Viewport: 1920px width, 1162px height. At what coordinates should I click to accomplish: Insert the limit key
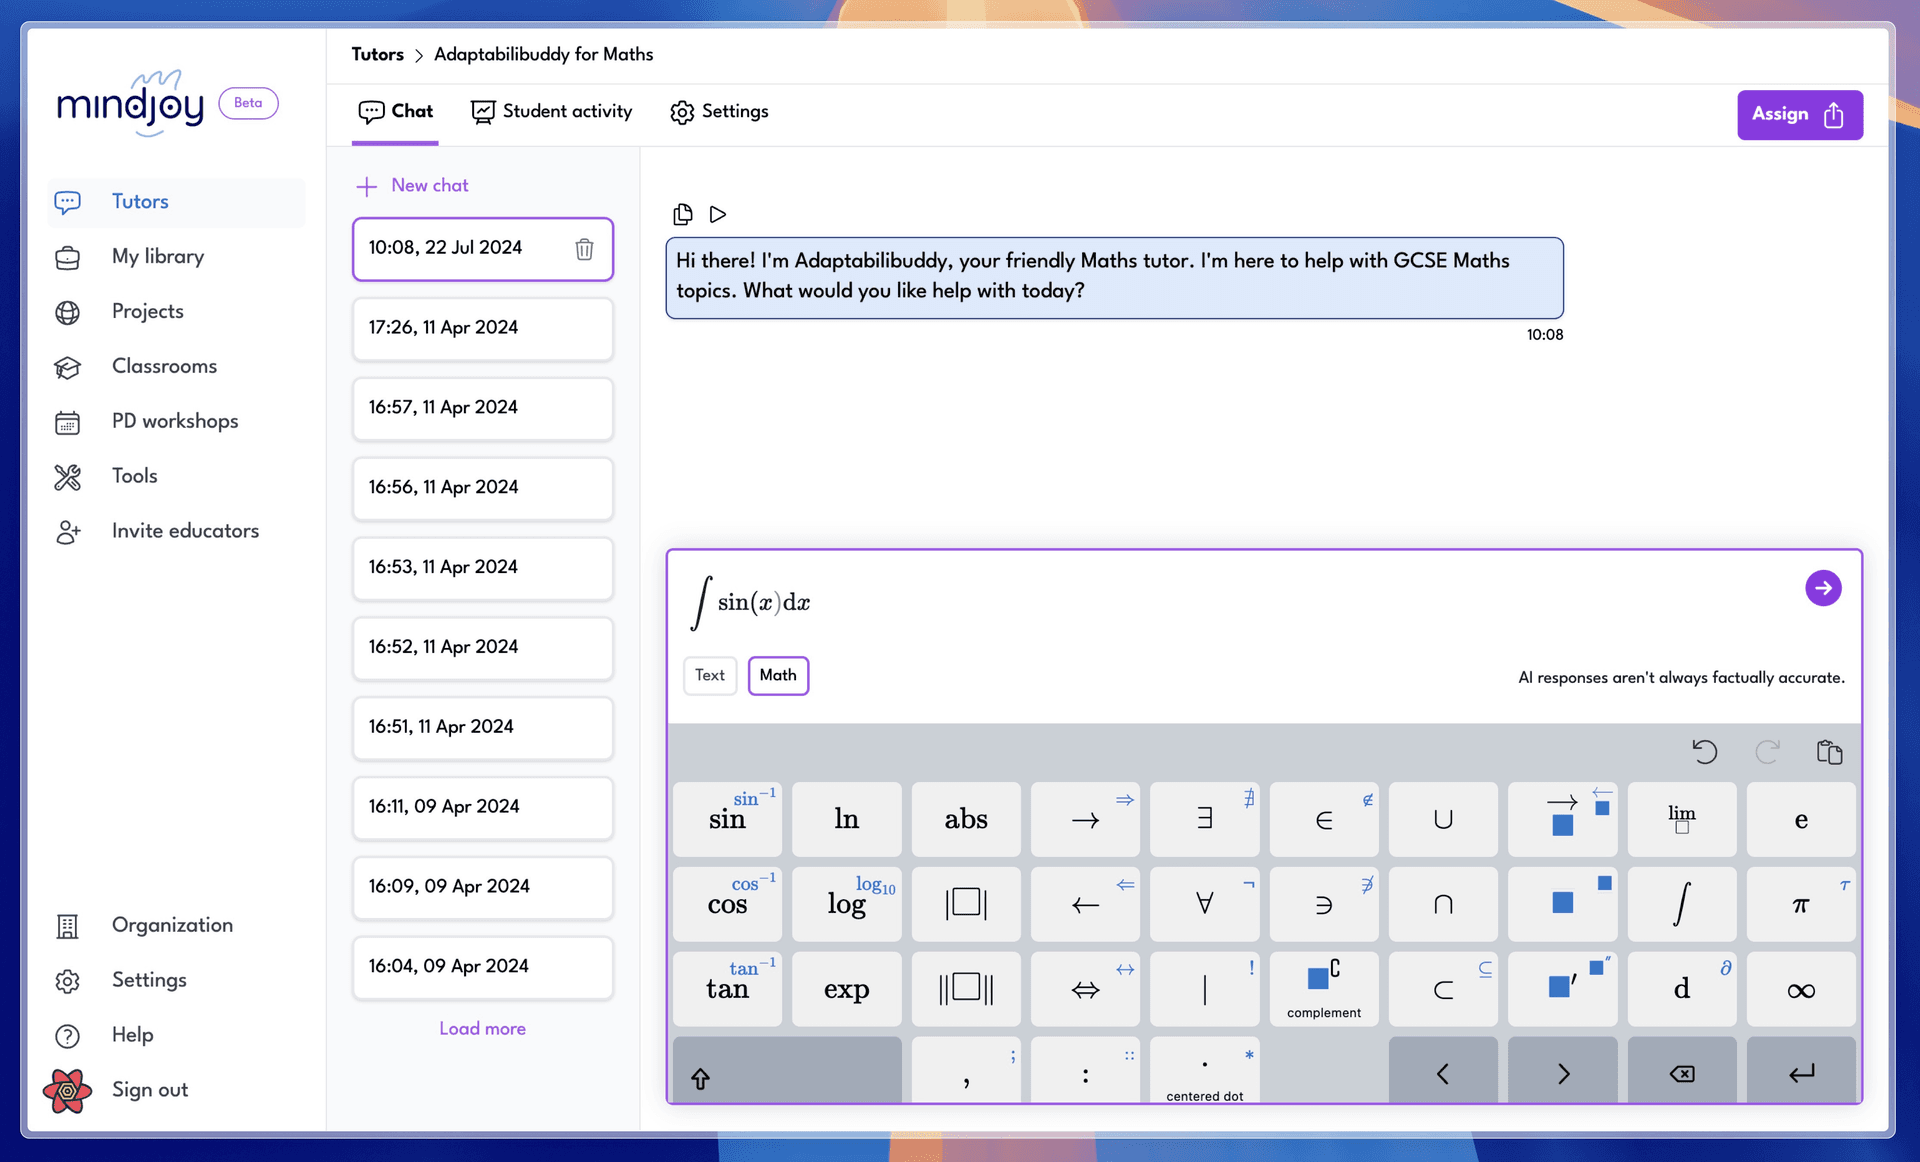pos(1681,819)
